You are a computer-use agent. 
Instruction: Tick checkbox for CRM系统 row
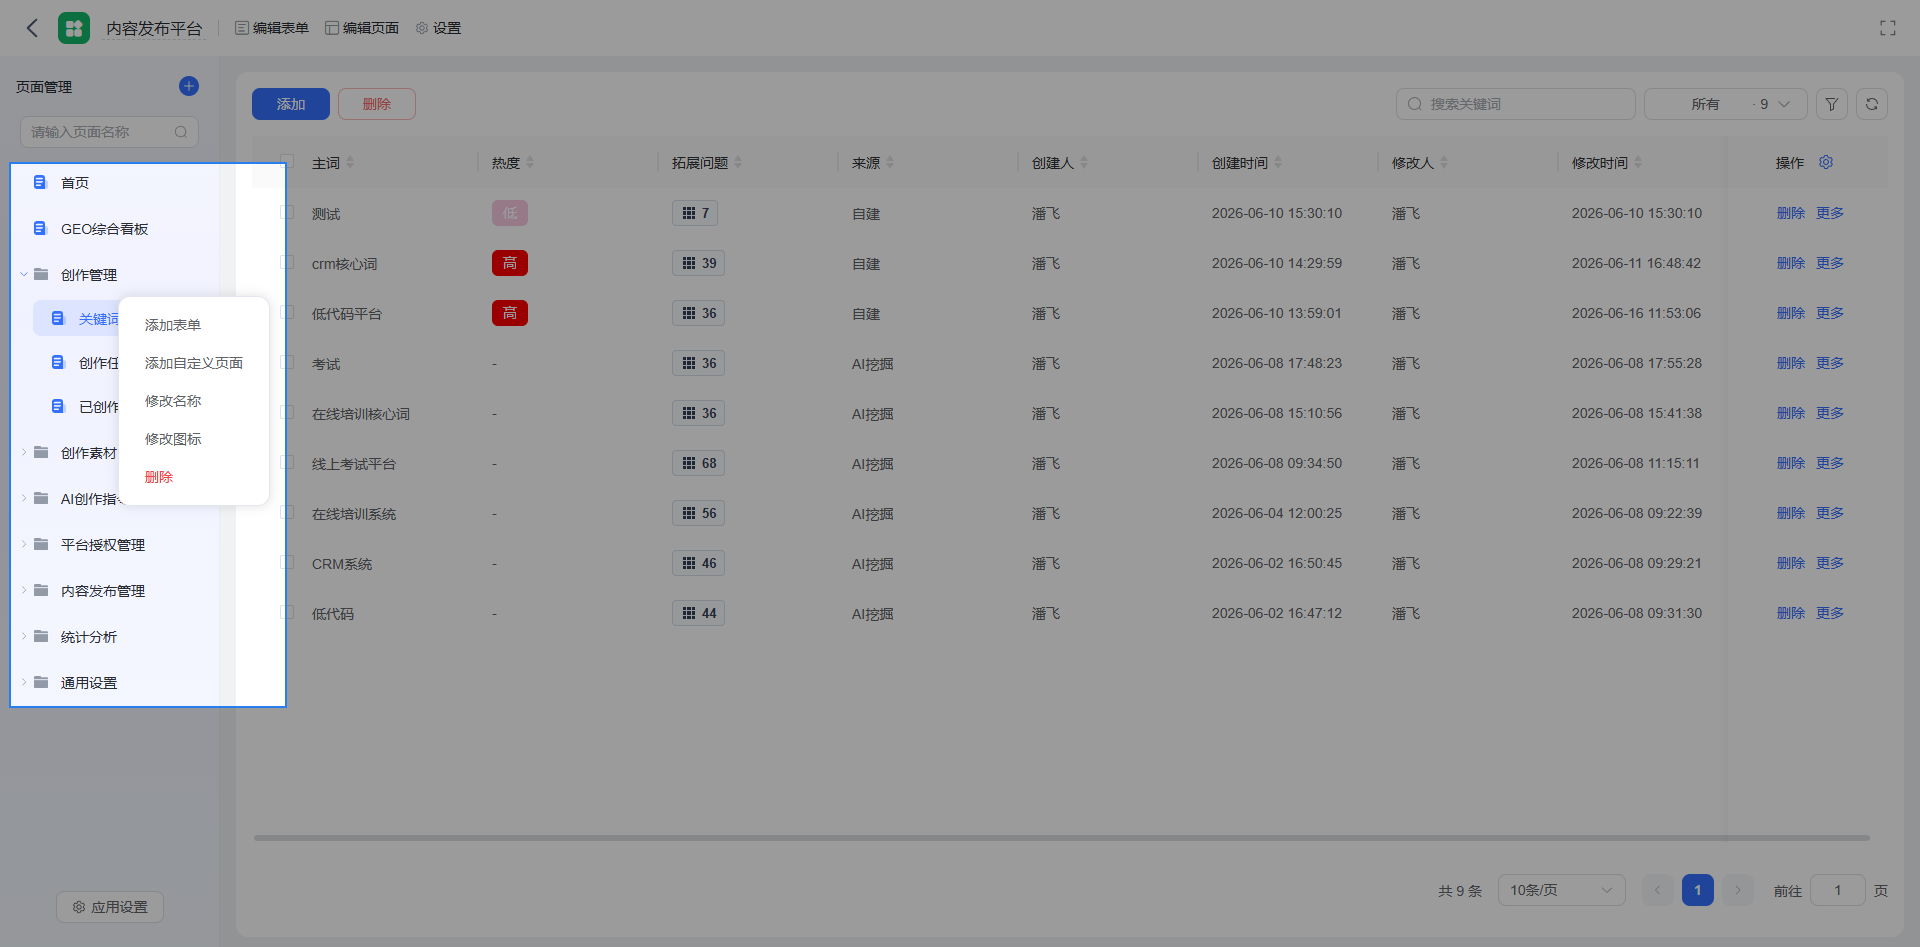click(287, 562)
